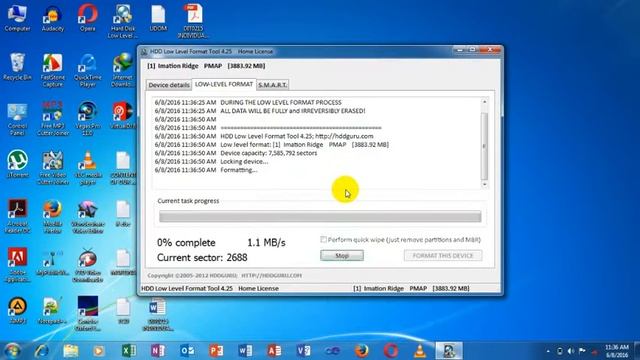This screenshot has width=640, height=360.
Task: Select the PDF file on the desktop
Action: 193,21
